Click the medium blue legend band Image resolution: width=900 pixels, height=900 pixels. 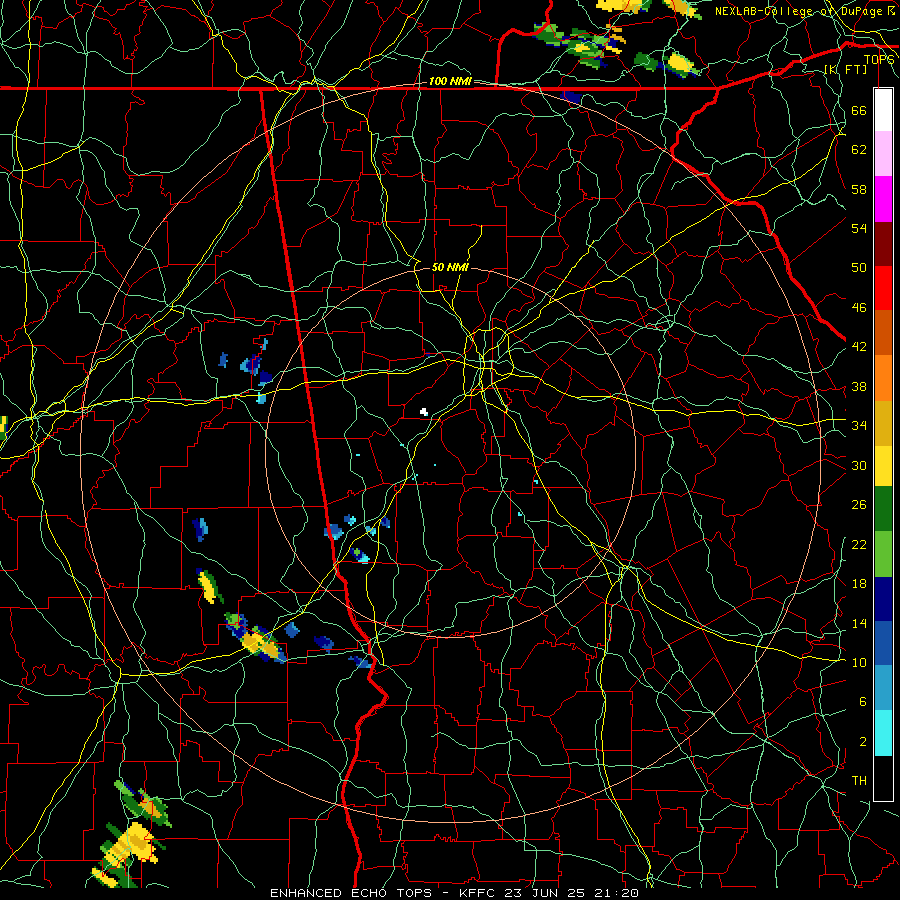click(x=883, y=643)
